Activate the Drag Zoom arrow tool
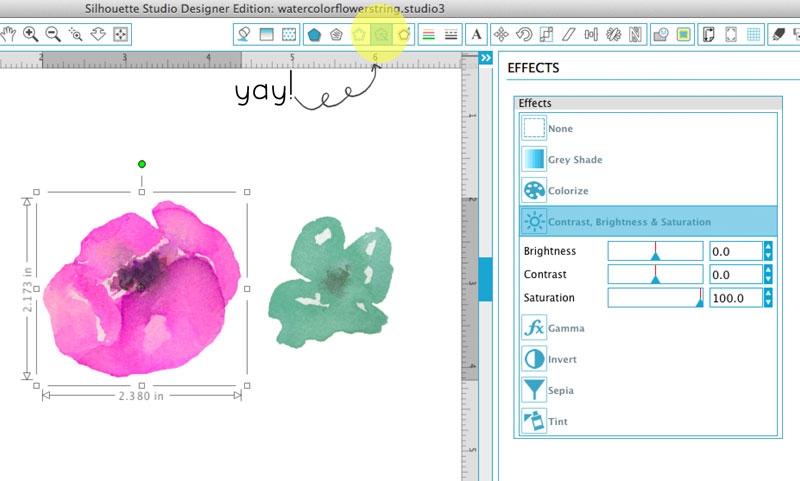The width and height of the screenshot is (800, 481). pyautogui.click(x=98, y=34)
